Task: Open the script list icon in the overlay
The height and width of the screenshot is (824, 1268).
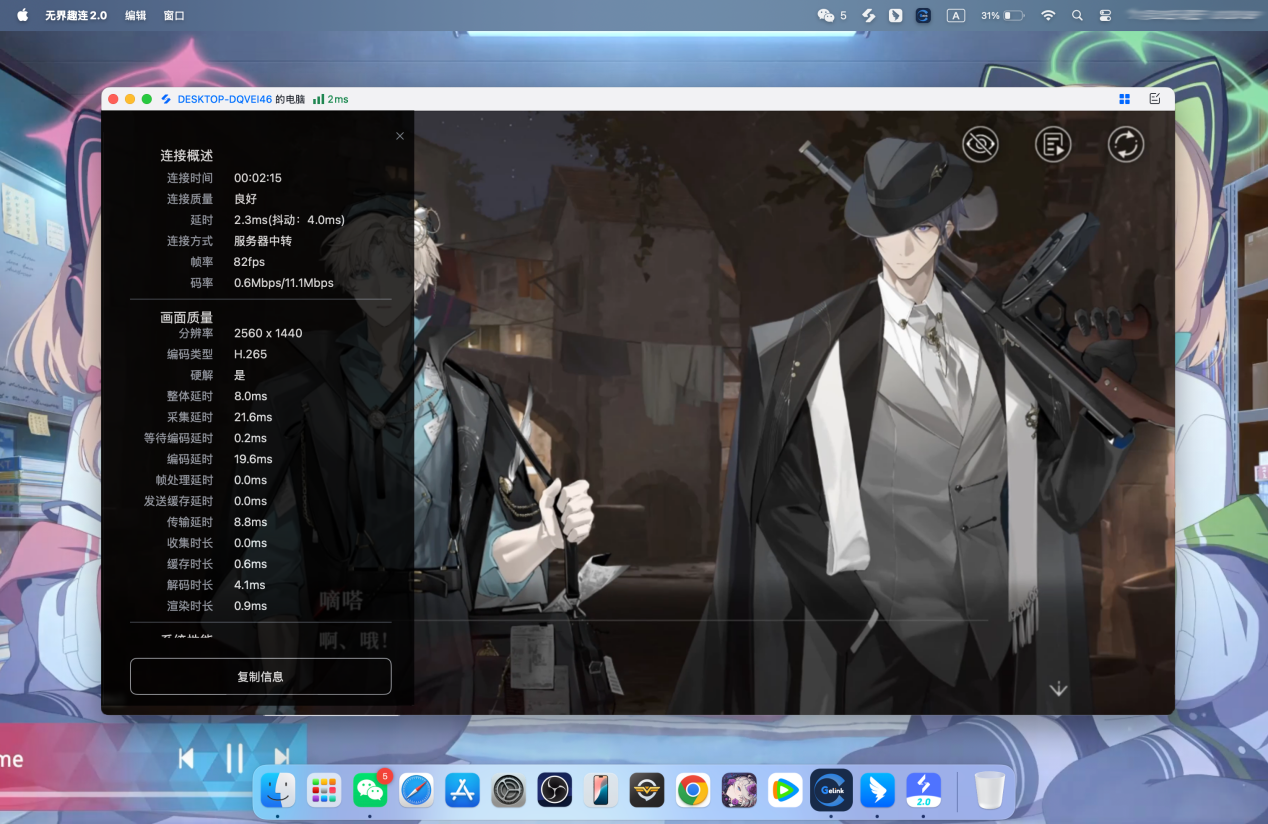Action: pyautogui.click(x=1053, y=145)
